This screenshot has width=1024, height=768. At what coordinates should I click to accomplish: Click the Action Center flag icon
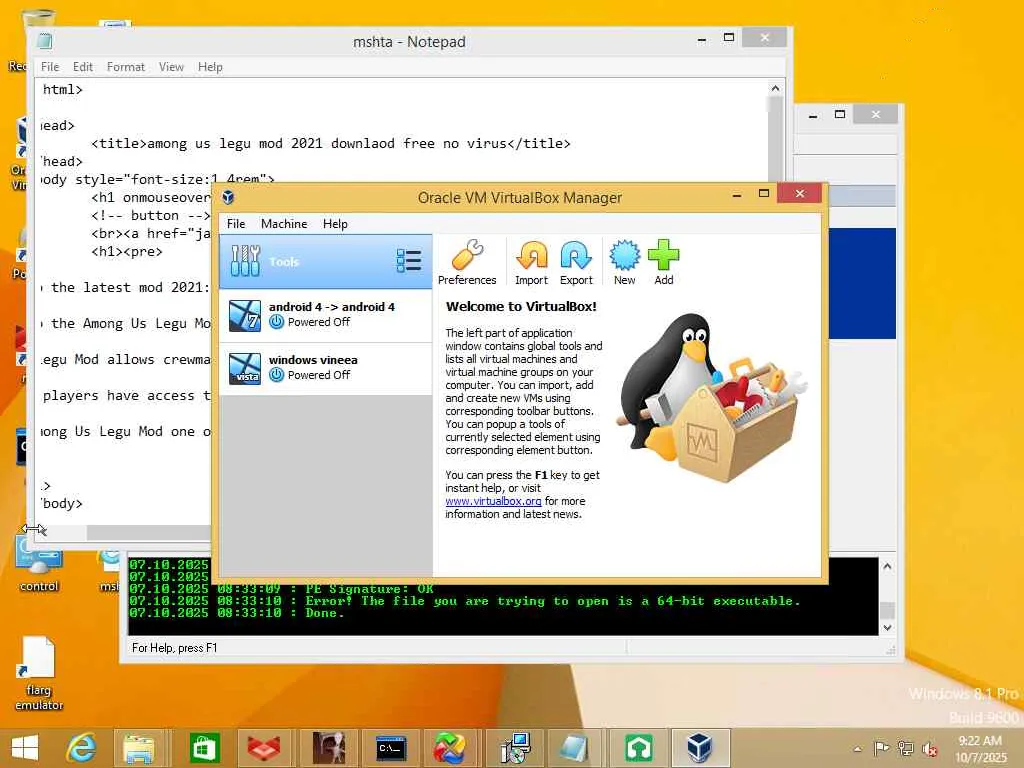pos(880,748)
